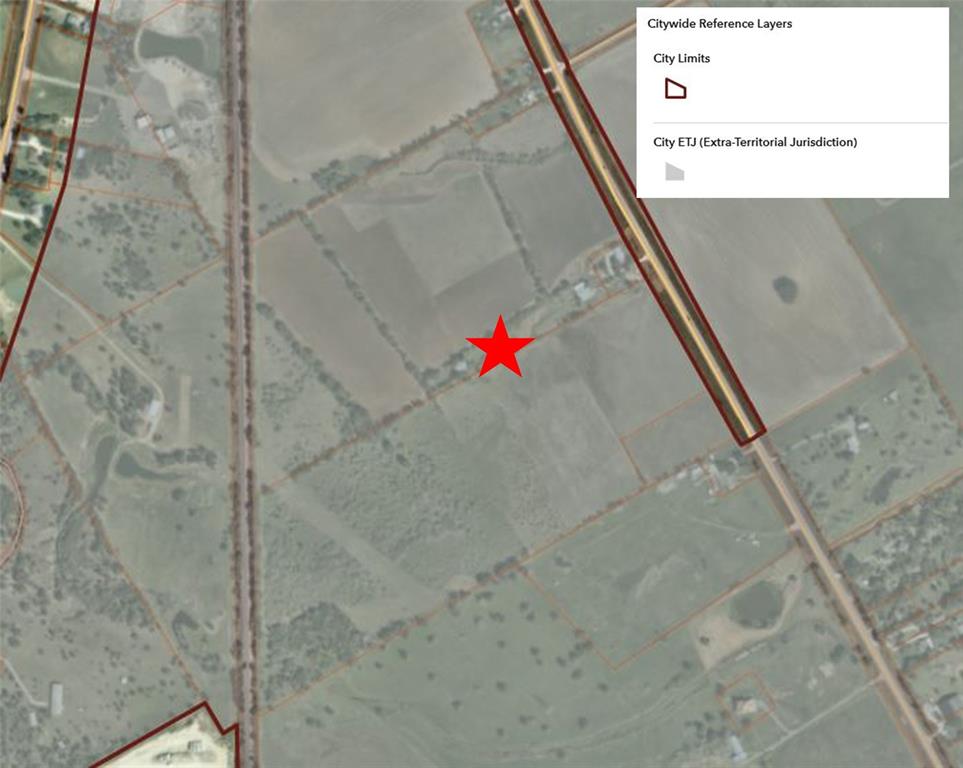Click the Citywide Reference Layers heading
The width and height of the screenshot is (963, 768).
(x=719, y=23)
